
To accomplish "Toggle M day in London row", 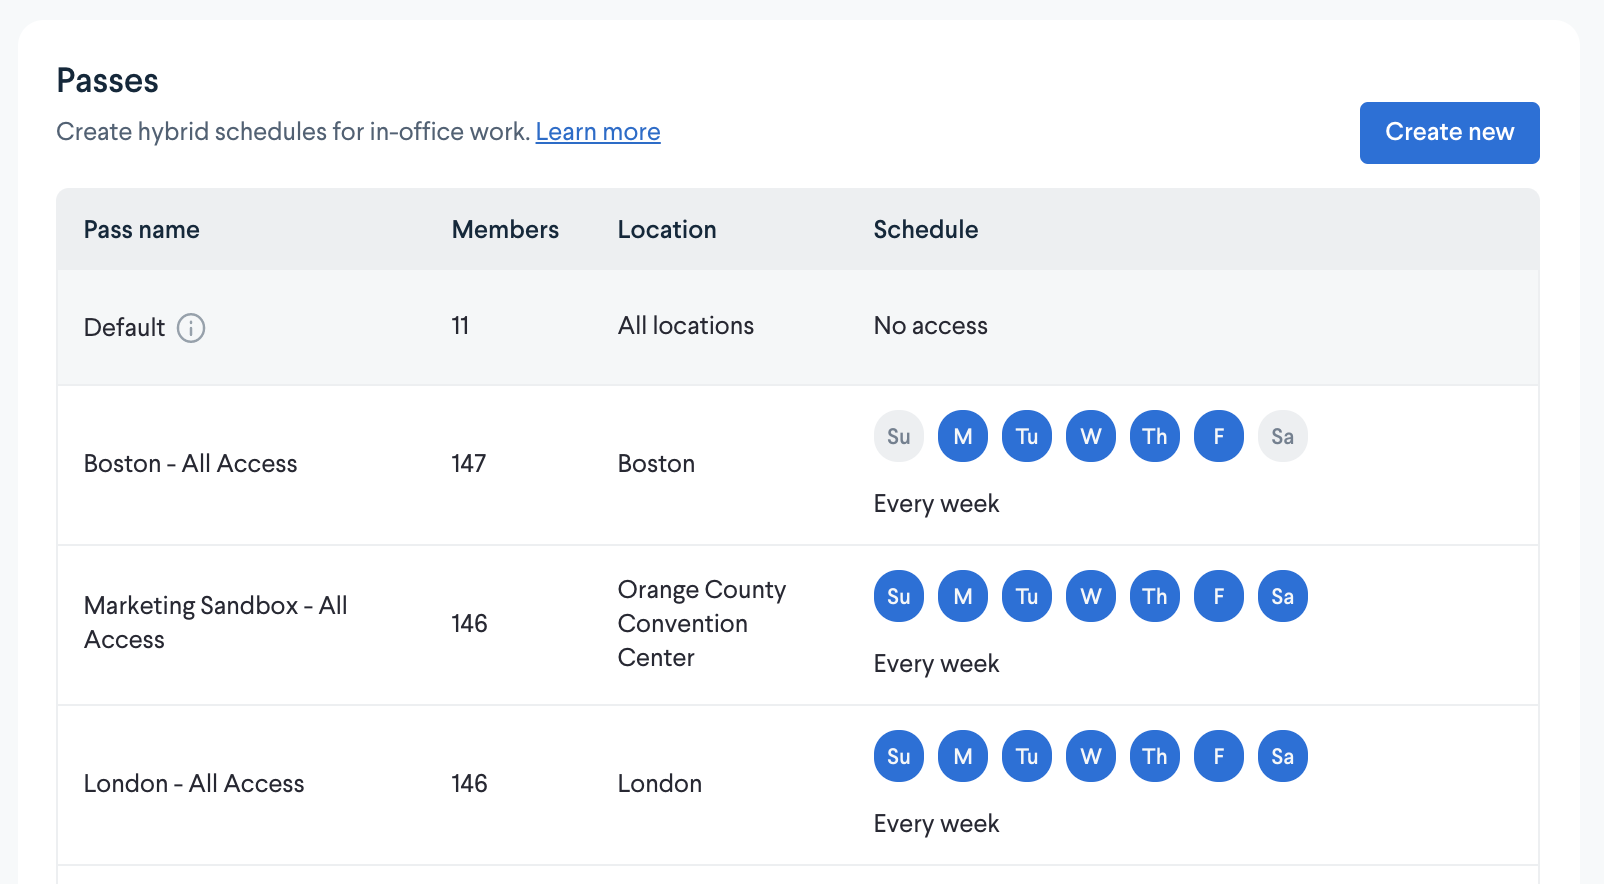I will click(963, 756).
